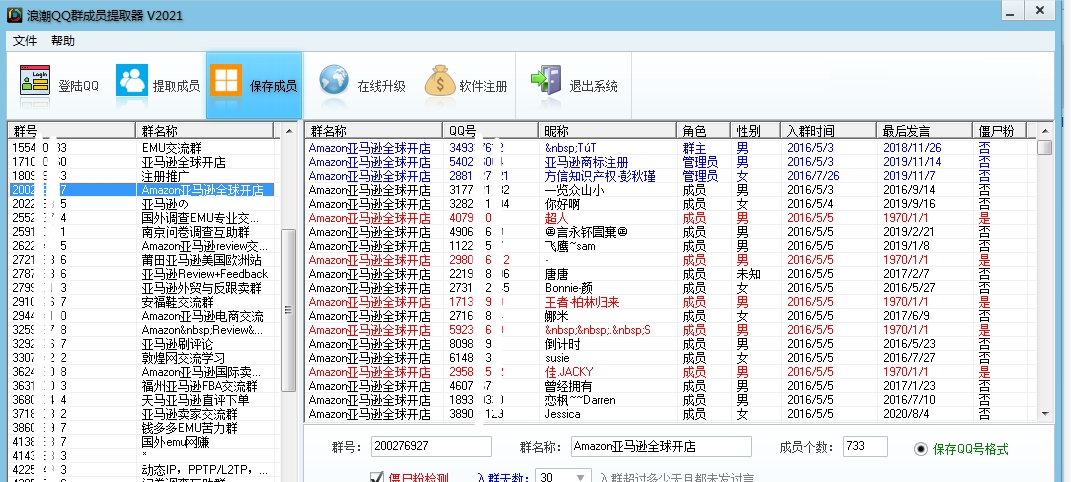Click the 群名称 text field
1071x482 pixels.
pyautogui.click(x=661, y=447)
